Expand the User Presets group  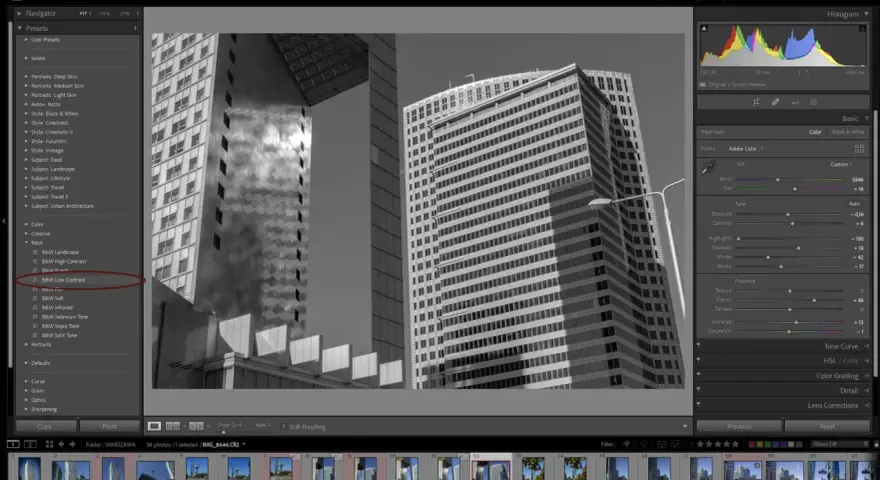[x=26, y=40]
